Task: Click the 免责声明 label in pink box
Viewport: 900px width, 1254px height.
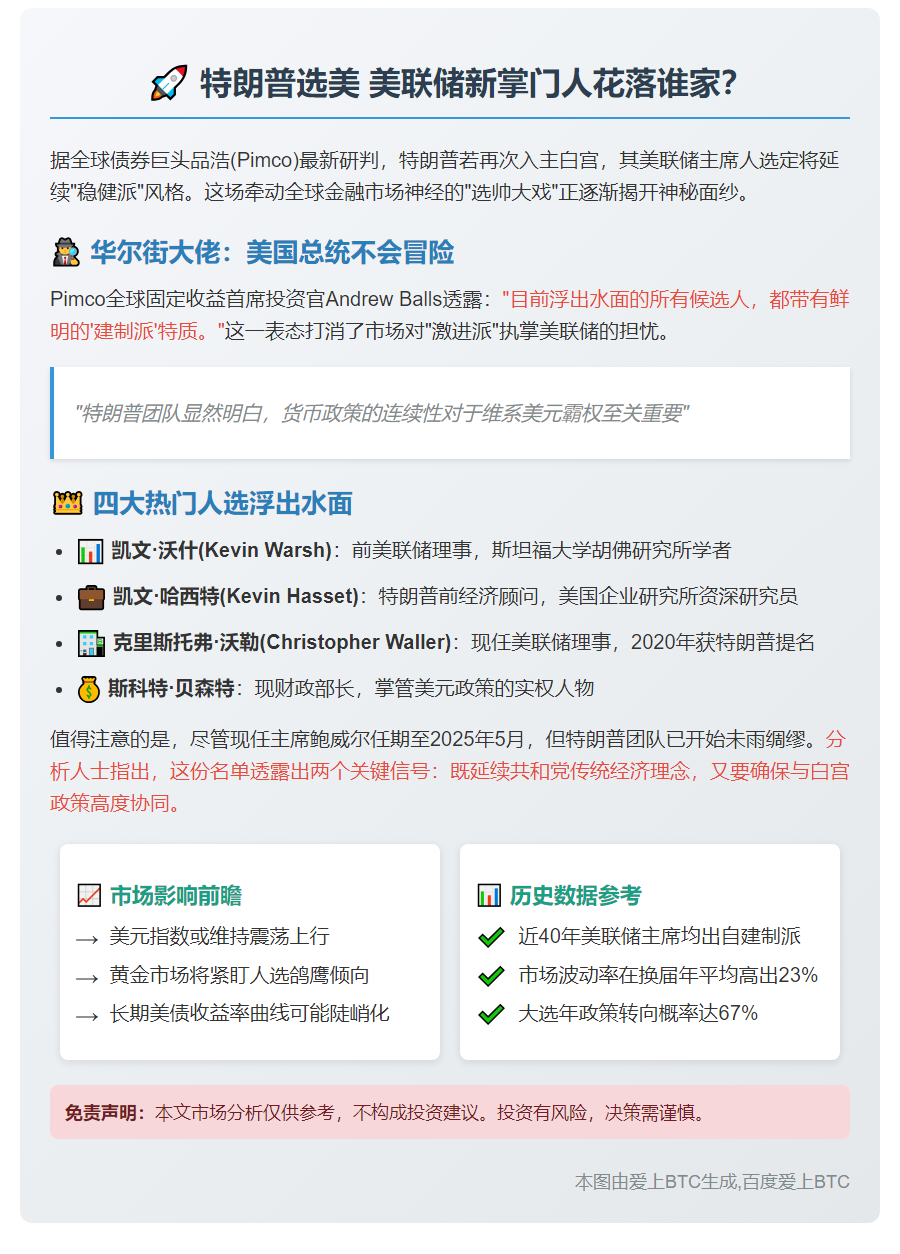Action: pyautogui.click(x=105, y=1113)
